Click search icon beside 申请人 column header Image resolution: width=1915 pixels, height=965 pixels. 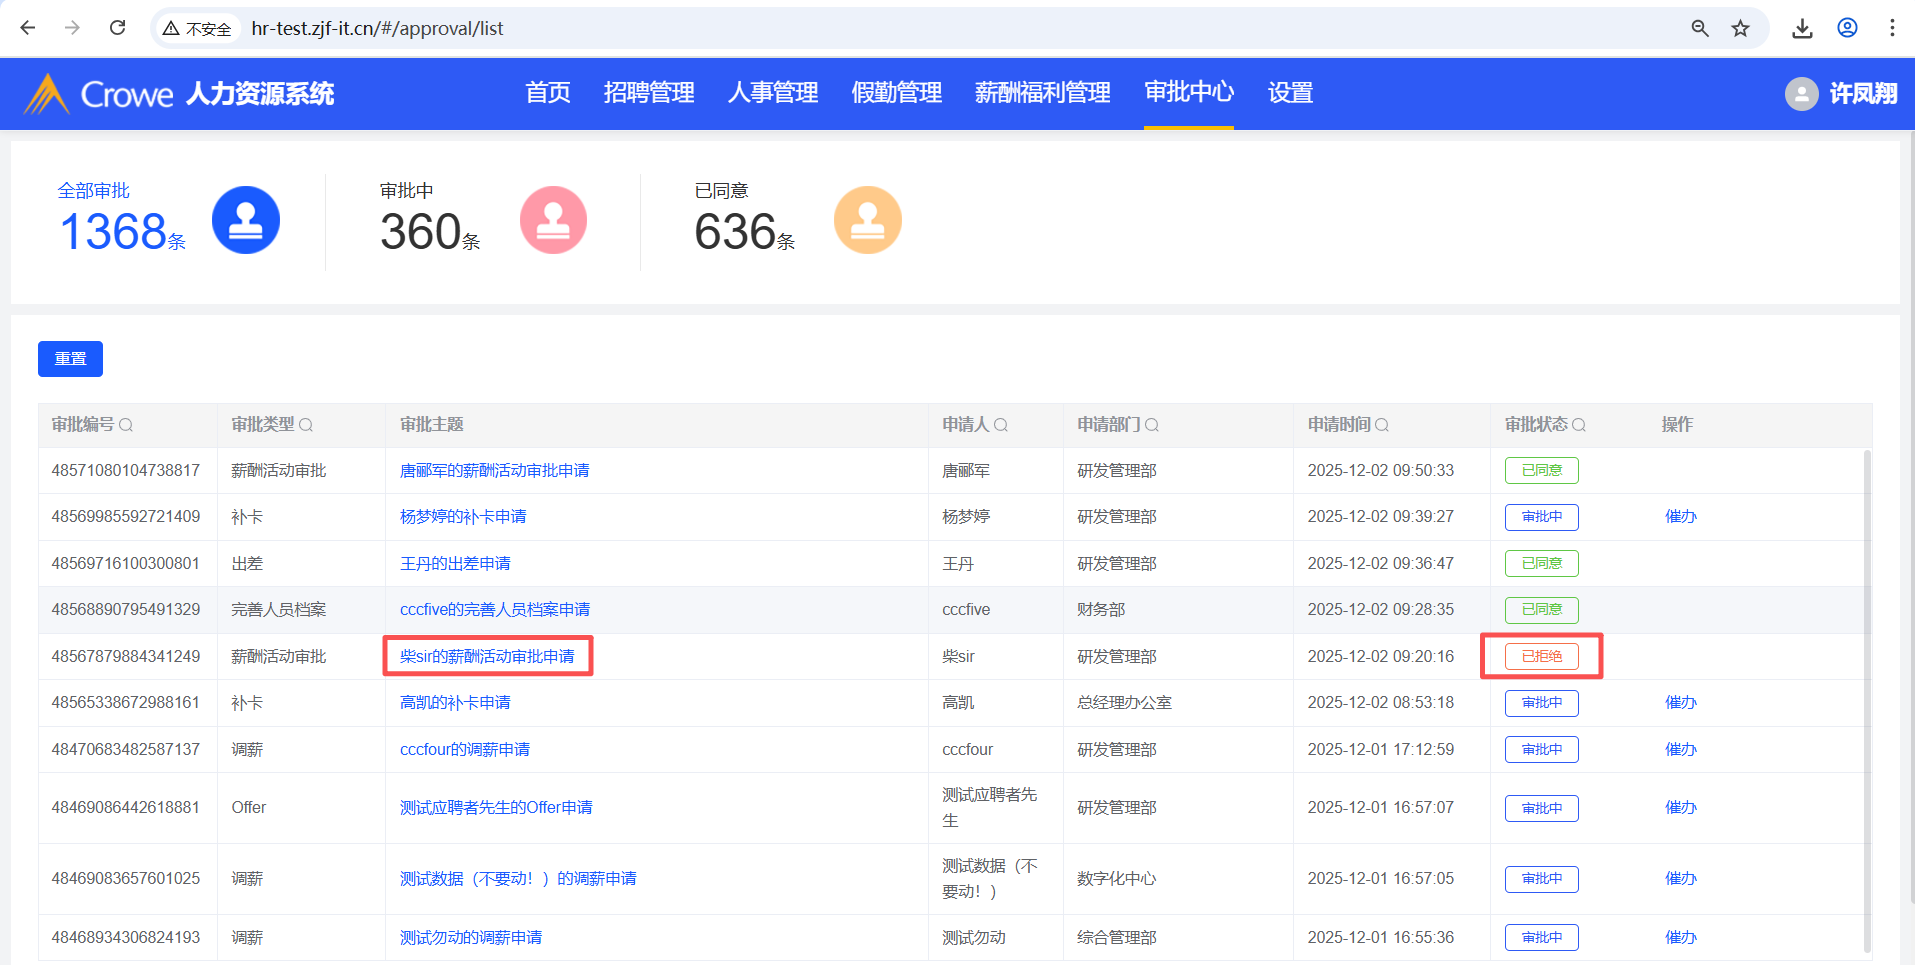point(1001,425)
